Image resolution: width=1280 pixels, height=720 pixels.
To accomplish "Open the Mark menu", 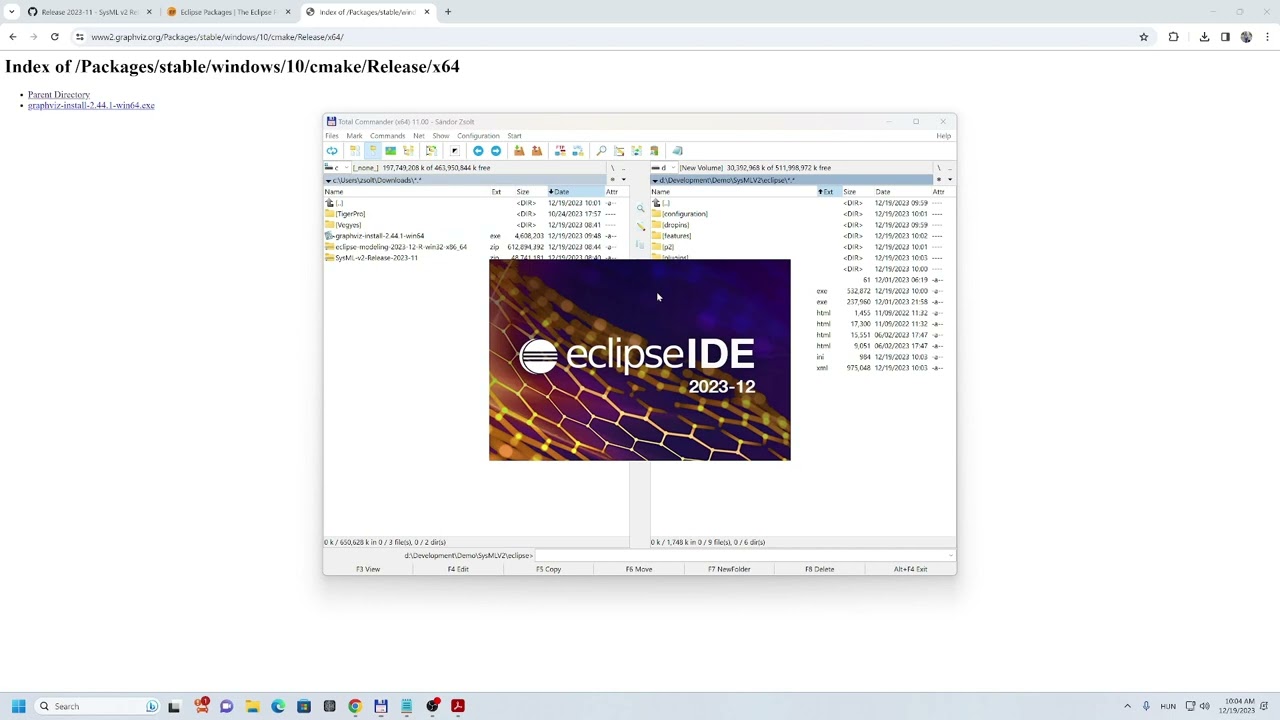I will pos(355,136).
